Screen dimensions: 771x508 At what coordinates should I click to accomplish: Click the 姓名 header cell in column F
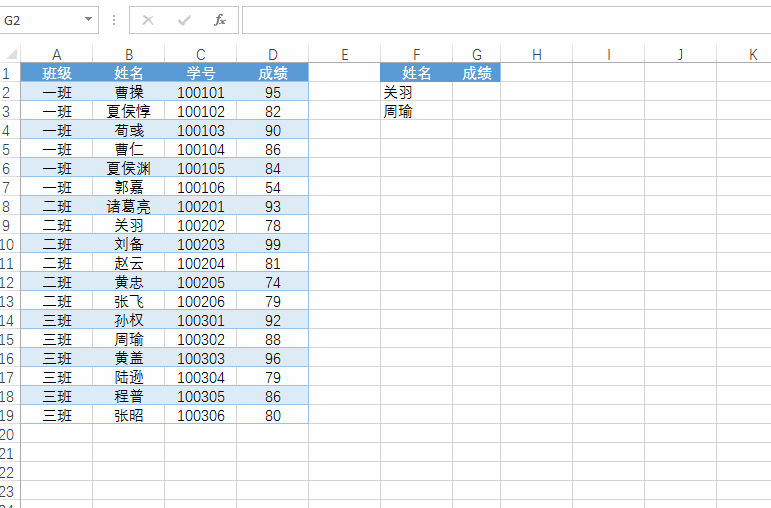(x=416, y=73)
